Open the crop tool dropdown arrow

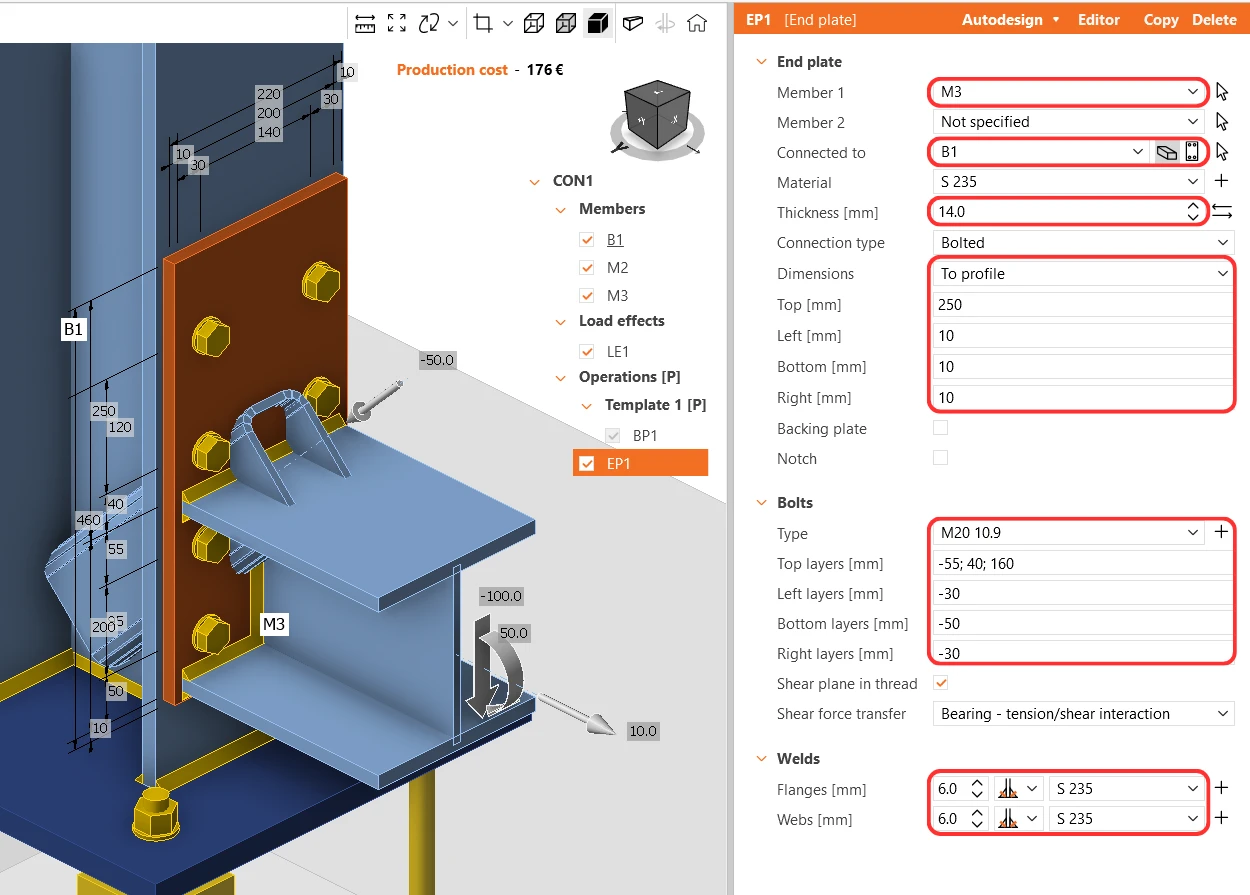(x=508, y=23)
